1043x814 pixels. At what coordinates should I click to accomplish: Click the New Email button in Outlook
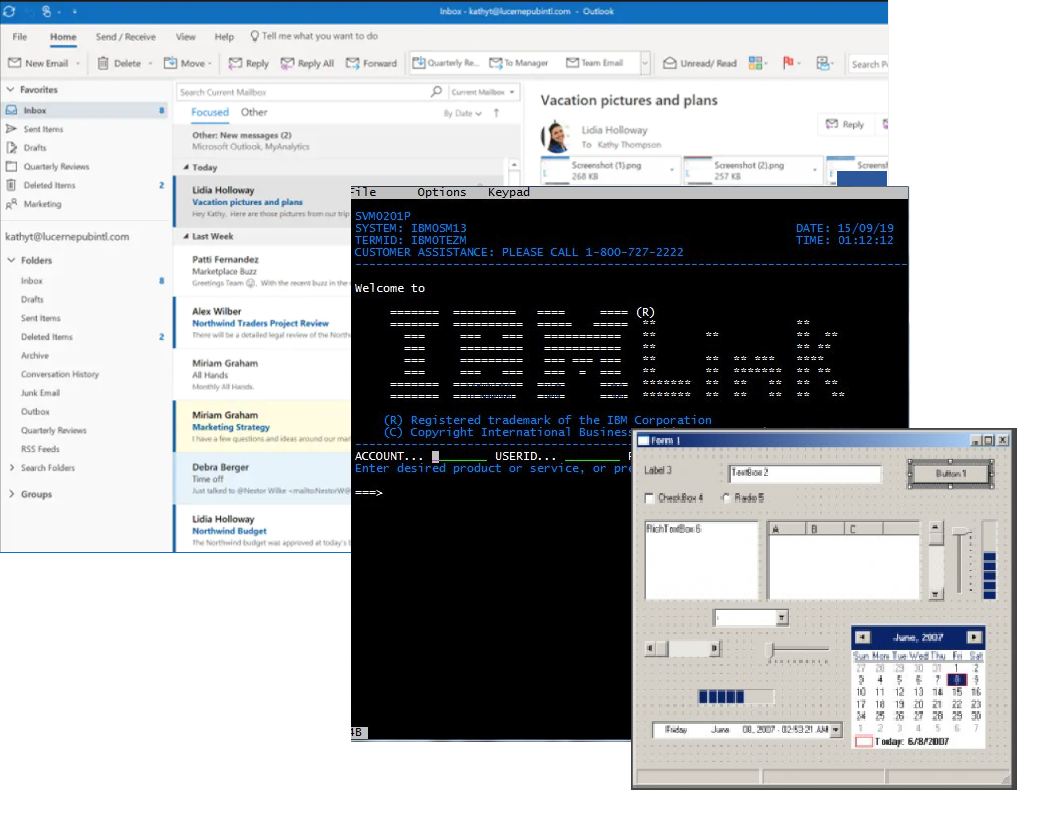tap(39, 63)
